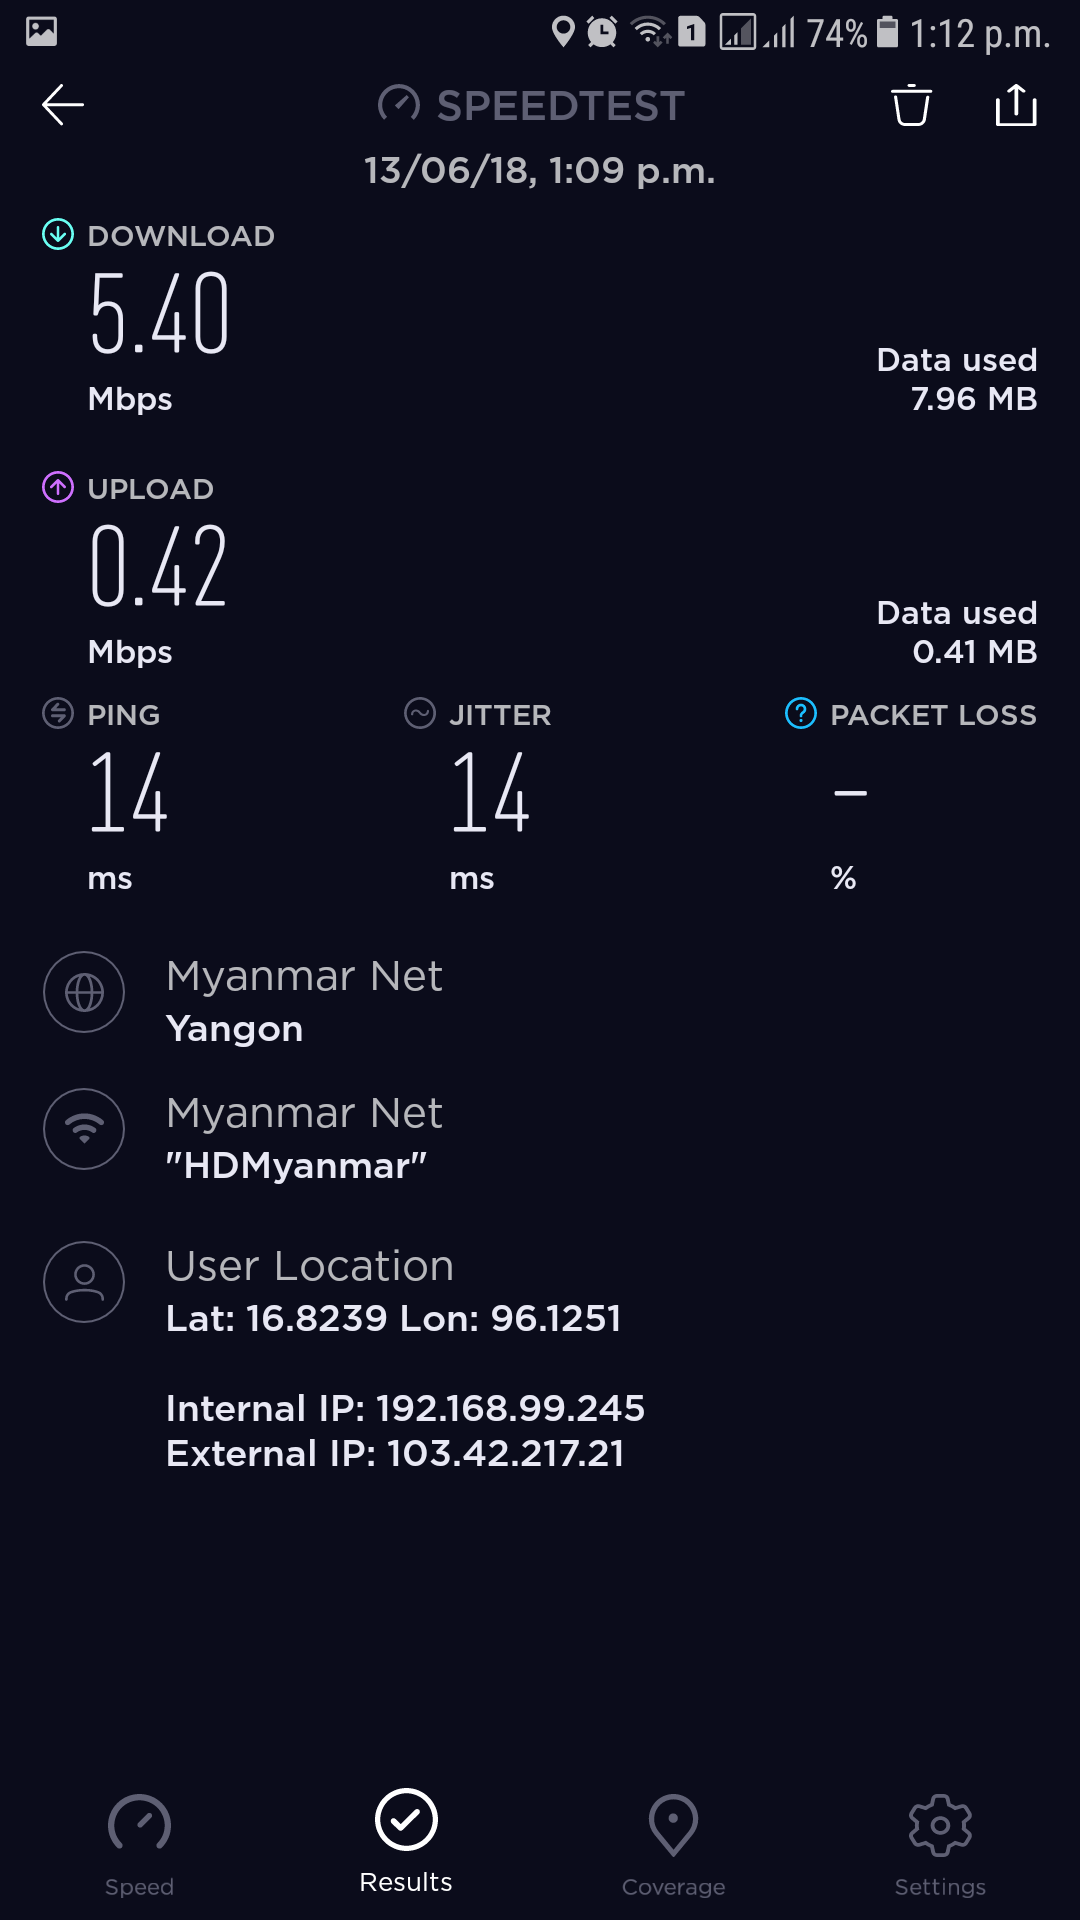This screenshot has height=1920, width=1080.
Task: Tap the 5.40 Mbps download value
Action: [x=160, y=315]
